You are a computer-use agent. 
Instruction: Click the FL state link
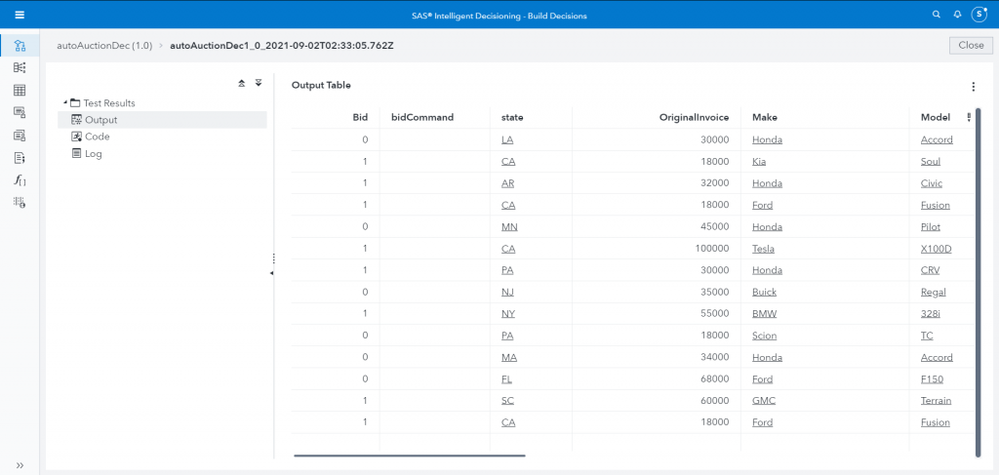(x=507, y=379)
